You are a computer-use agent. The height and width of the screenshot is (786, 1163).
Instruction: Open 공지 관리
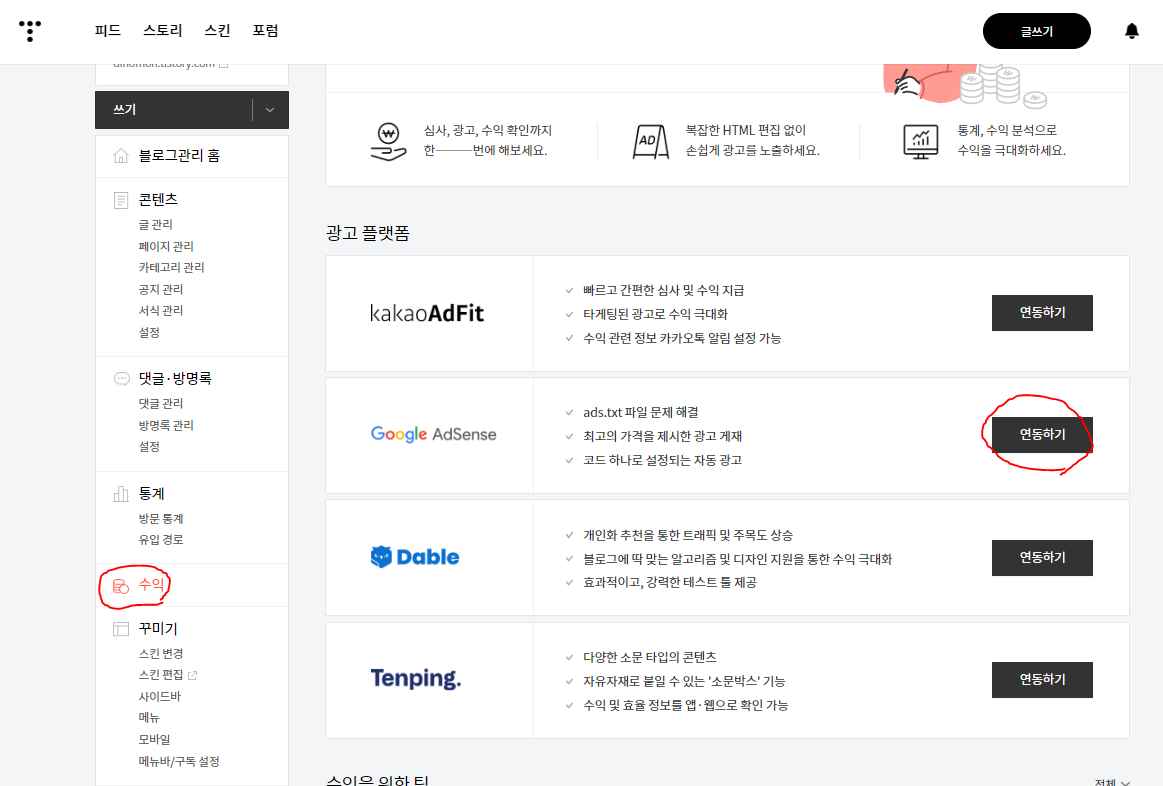click(160, 289)
